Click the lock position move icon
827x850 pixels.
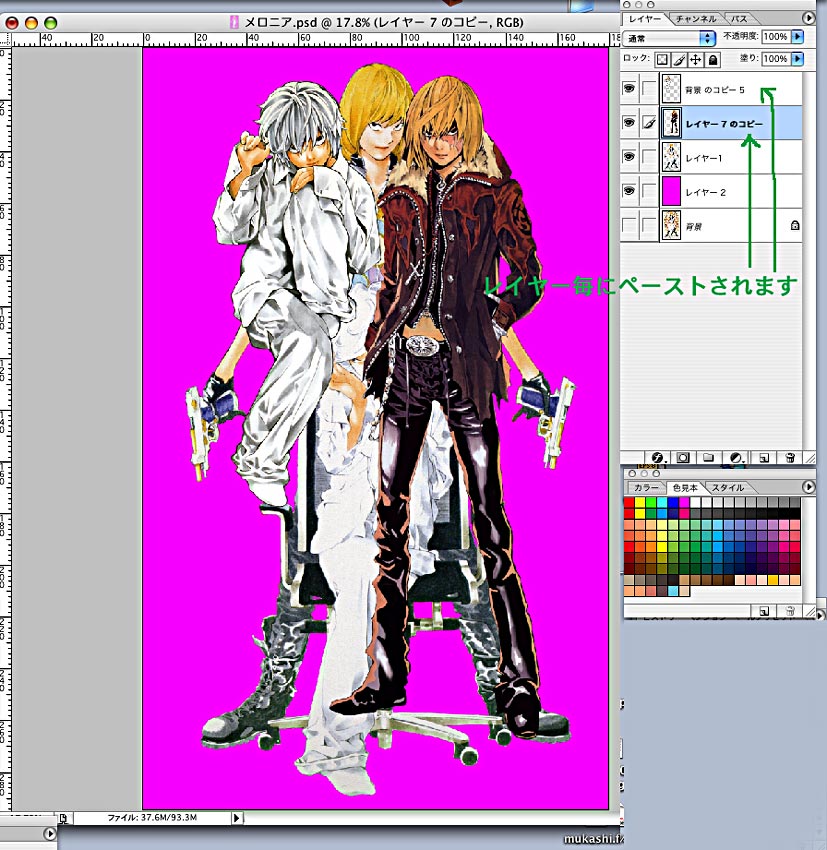pos(696,59)
